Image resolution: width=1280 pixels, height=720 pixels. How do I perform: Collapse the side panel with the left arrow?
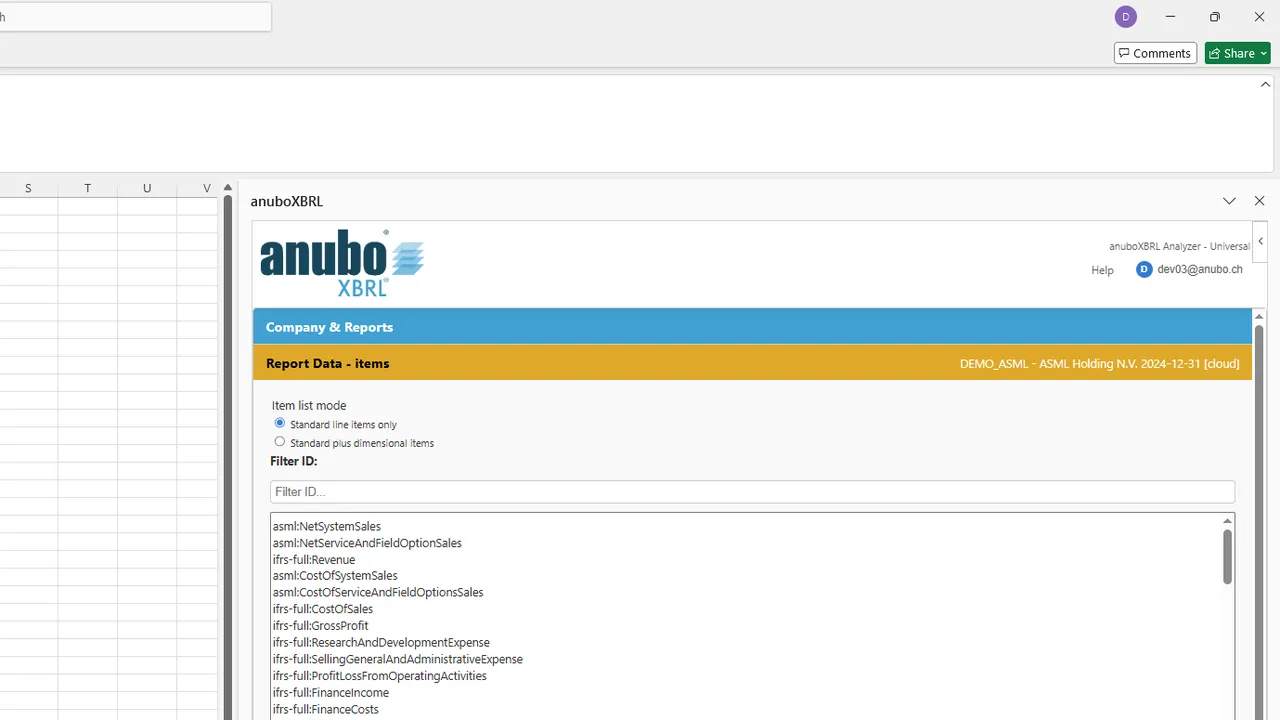pos(1260,242)
